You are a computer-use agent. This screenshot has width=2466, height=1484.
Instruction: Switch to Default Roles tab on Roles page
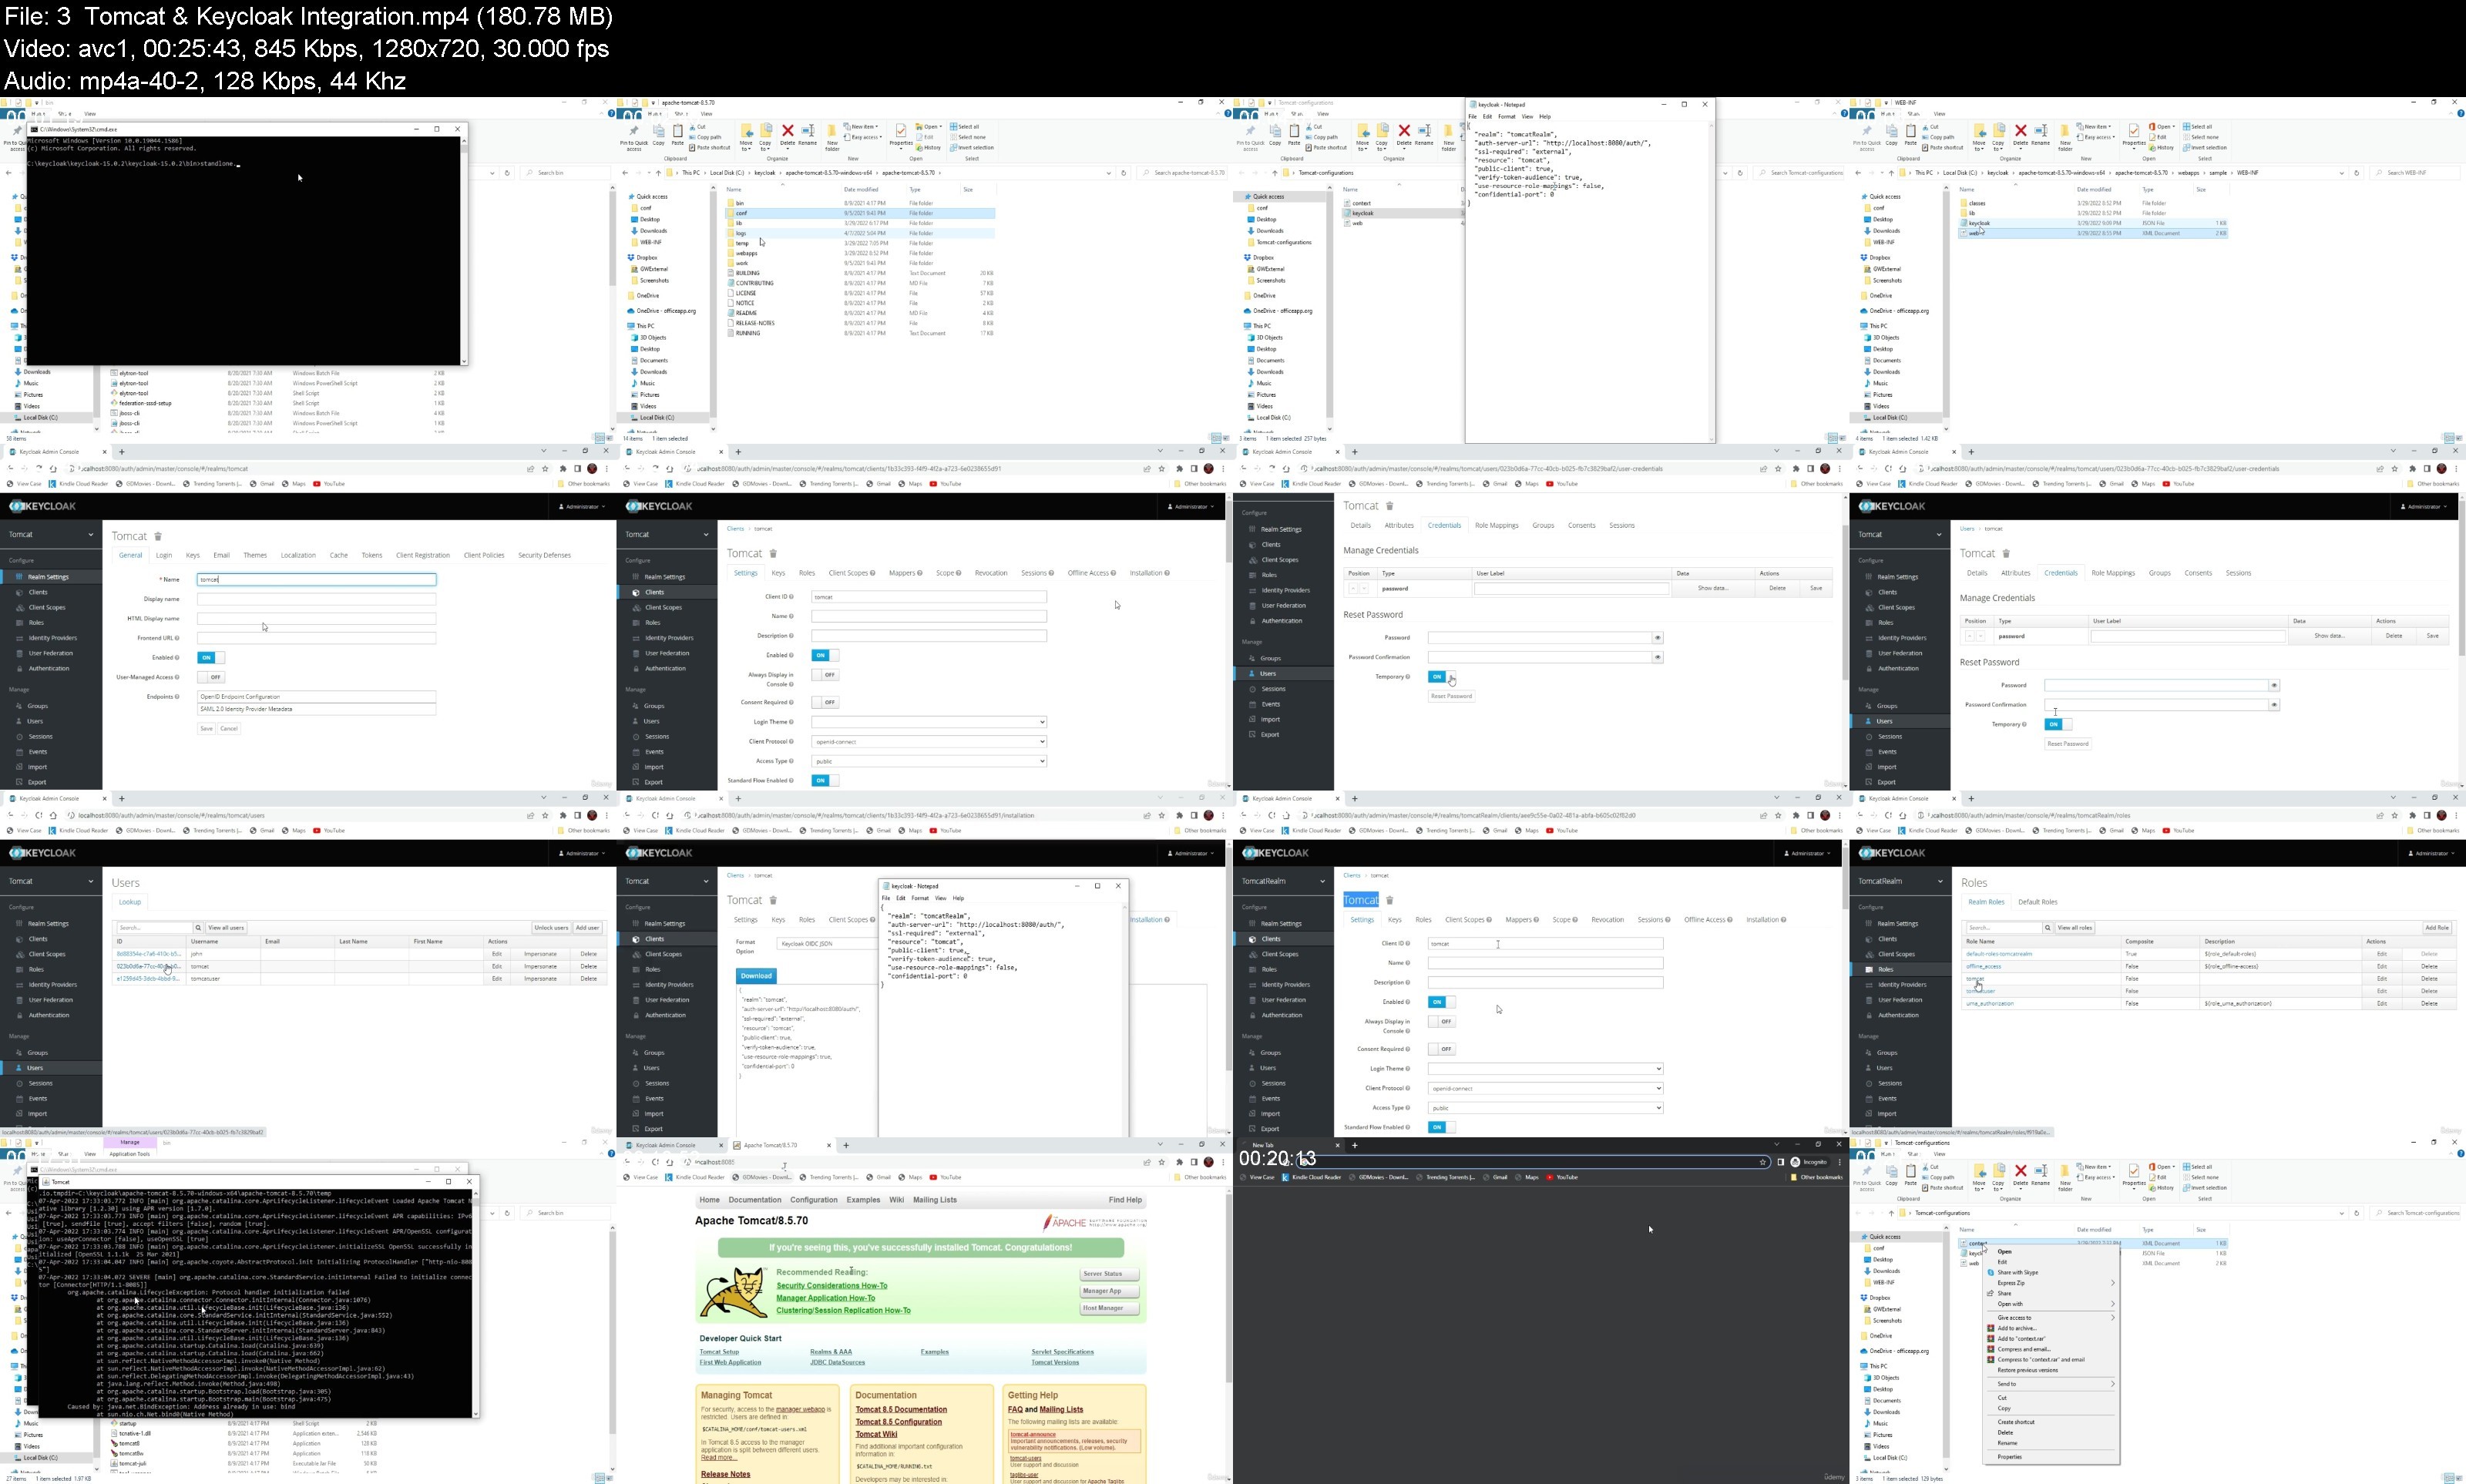(x=2037, y=902)
